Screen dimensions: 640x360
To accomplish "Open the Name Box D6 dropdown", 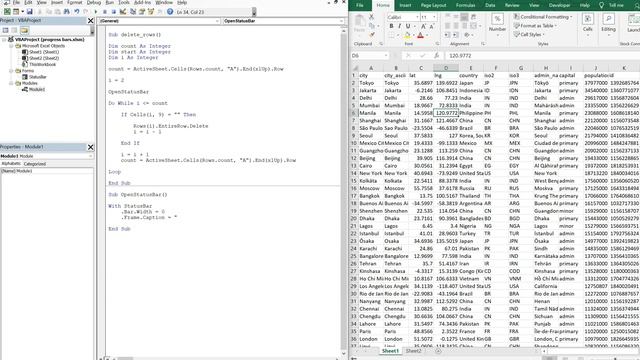I will click(x=386, y=56).
